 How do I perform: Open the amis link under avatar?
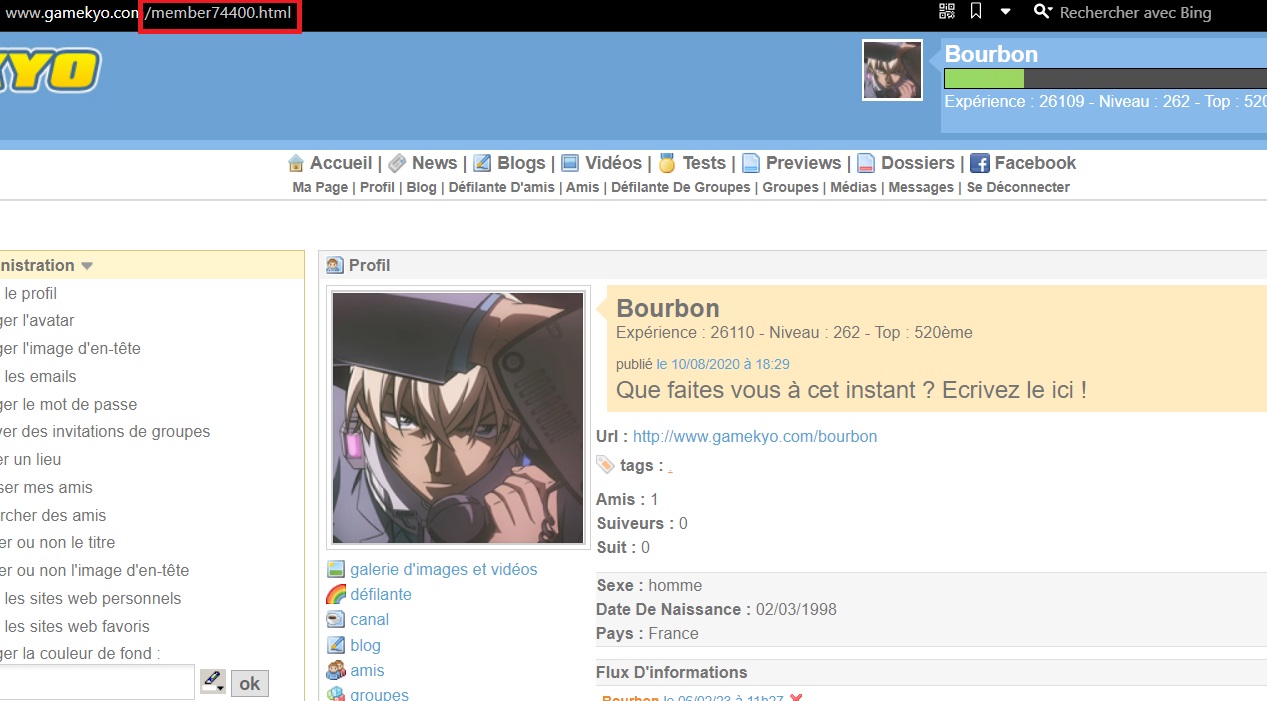(367, 670)
